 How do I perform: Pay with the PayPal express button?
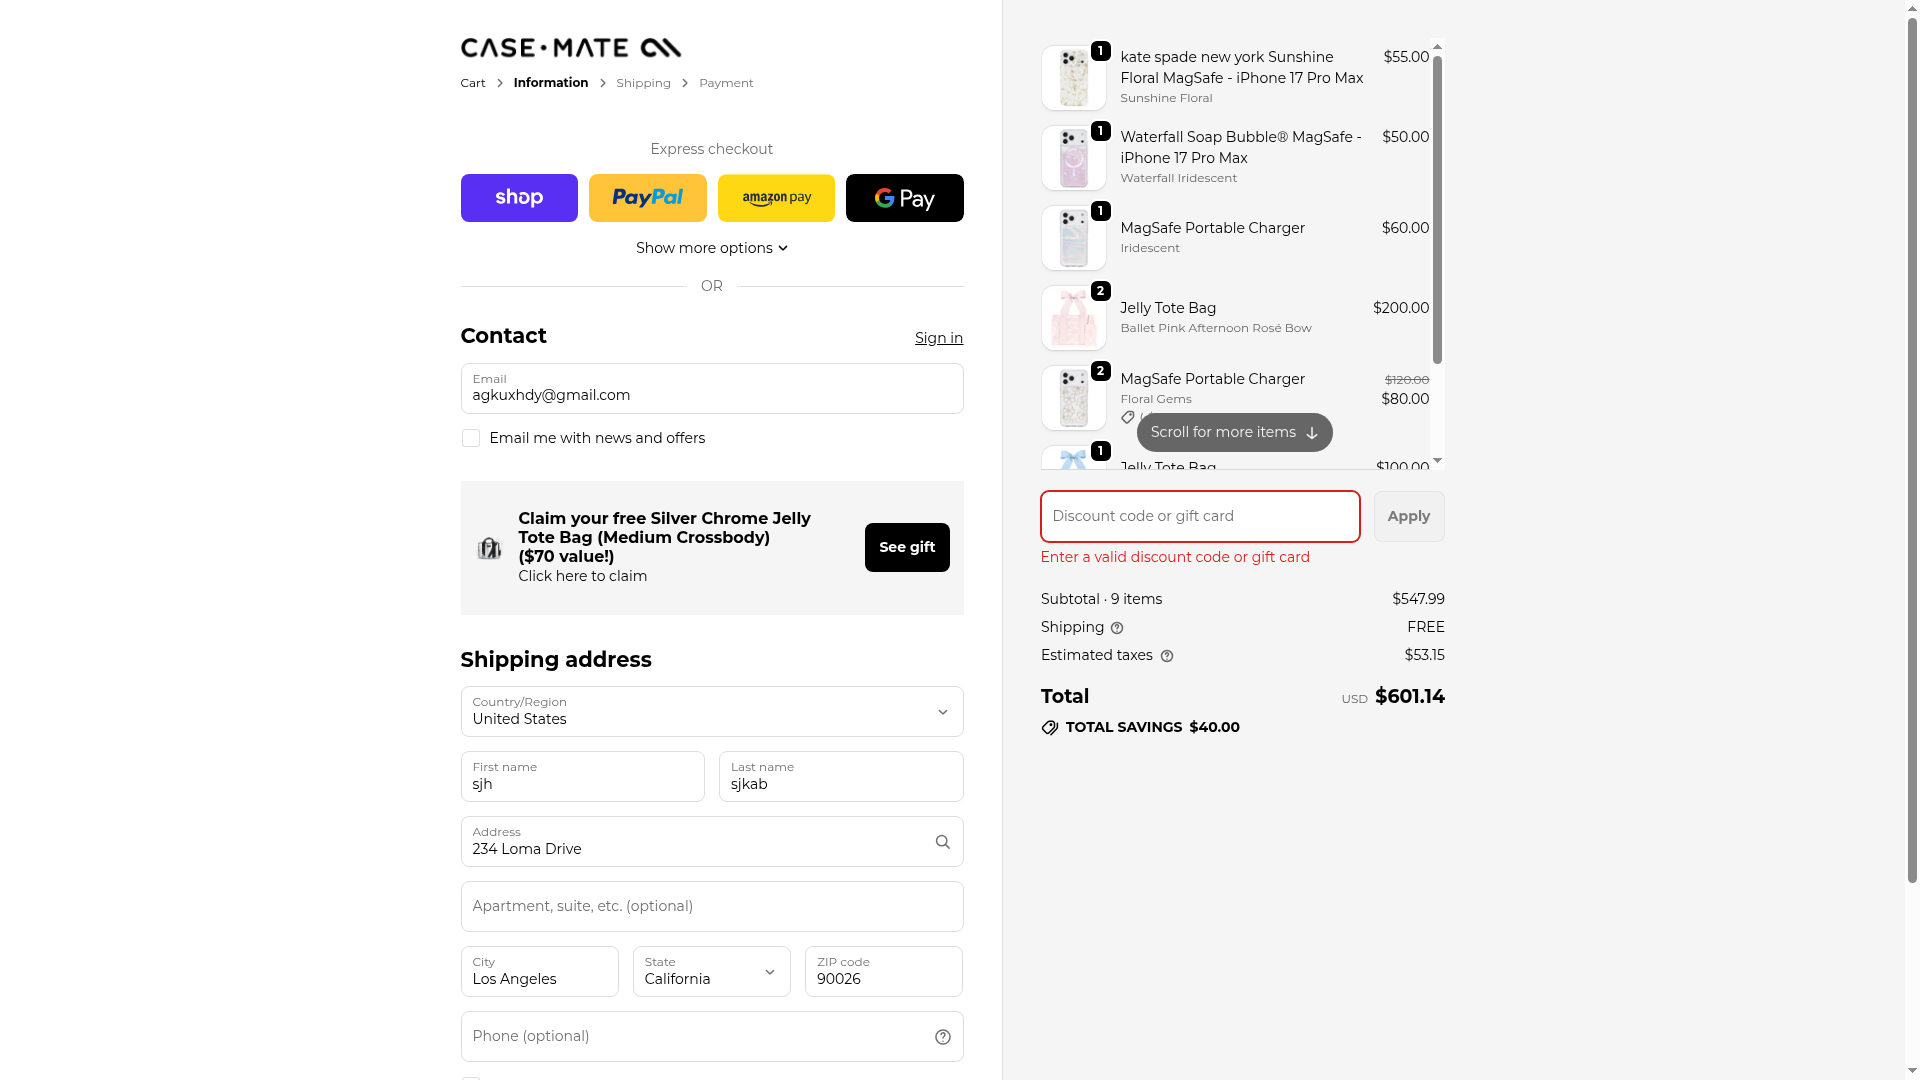(x=647, y=198)
